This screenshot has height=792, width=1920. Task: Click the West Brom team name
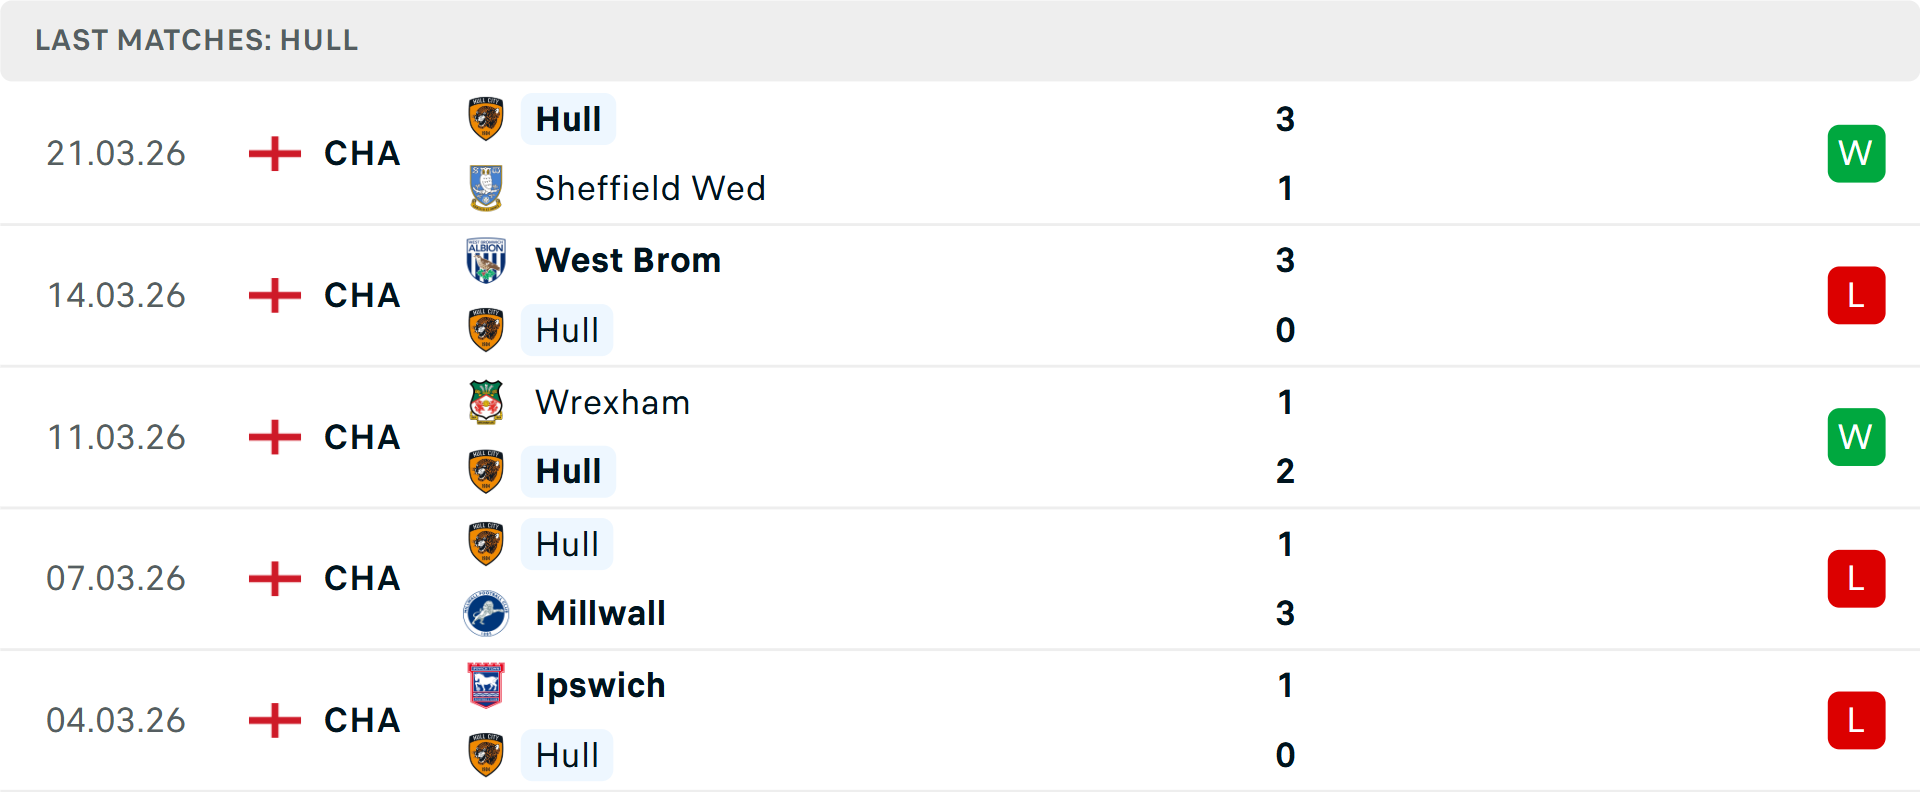[628, 259]
